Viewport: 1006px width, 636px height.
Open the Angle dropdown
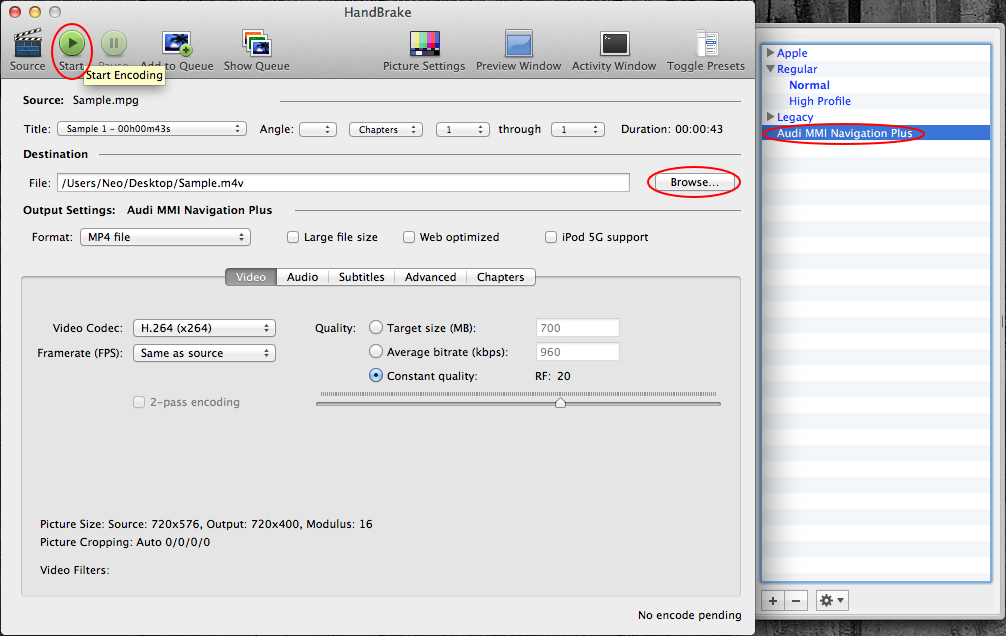(318, 129)
